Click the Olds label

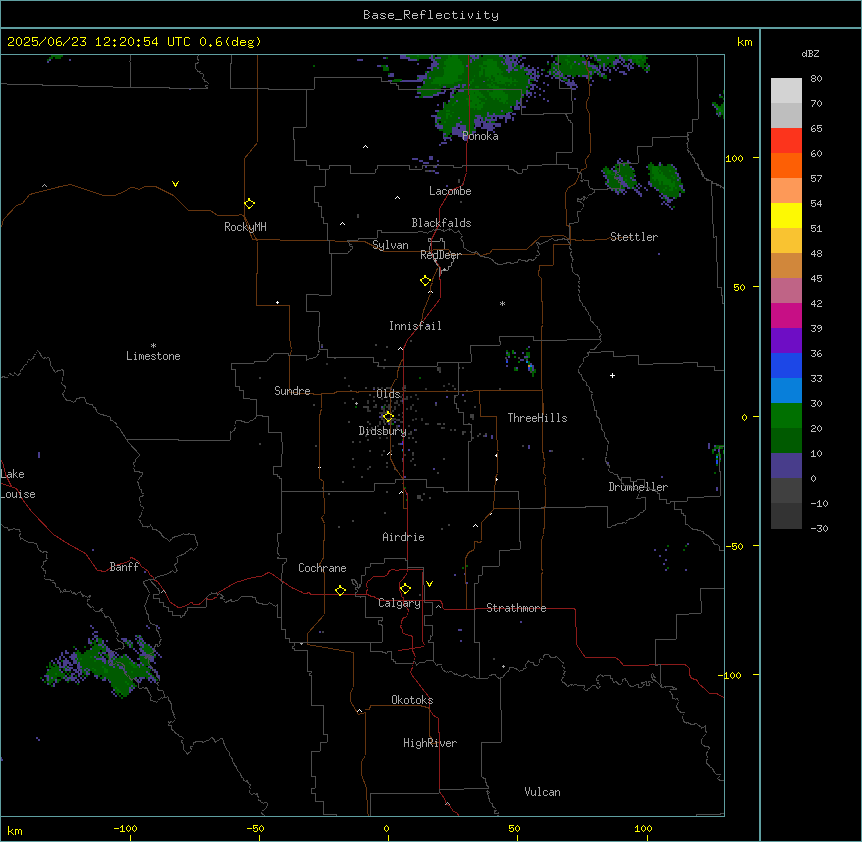pos(388,394)
